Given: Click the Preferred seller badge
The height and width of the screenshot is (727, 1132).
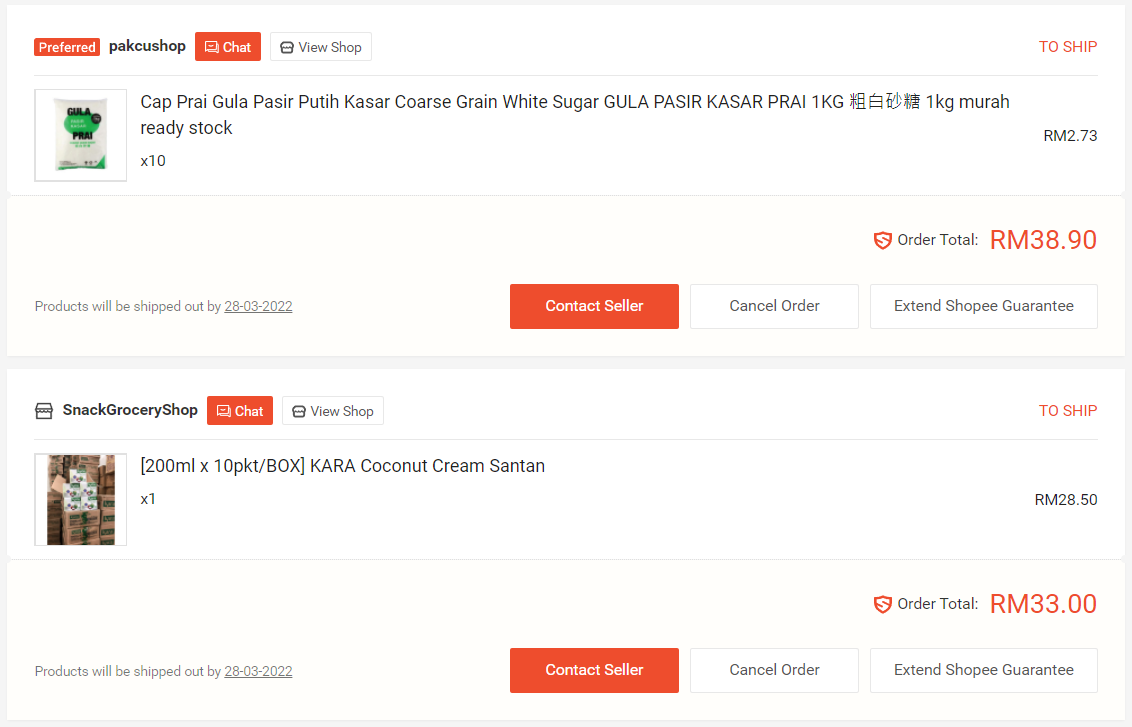Looking at the screenshot, I should 67,47.
